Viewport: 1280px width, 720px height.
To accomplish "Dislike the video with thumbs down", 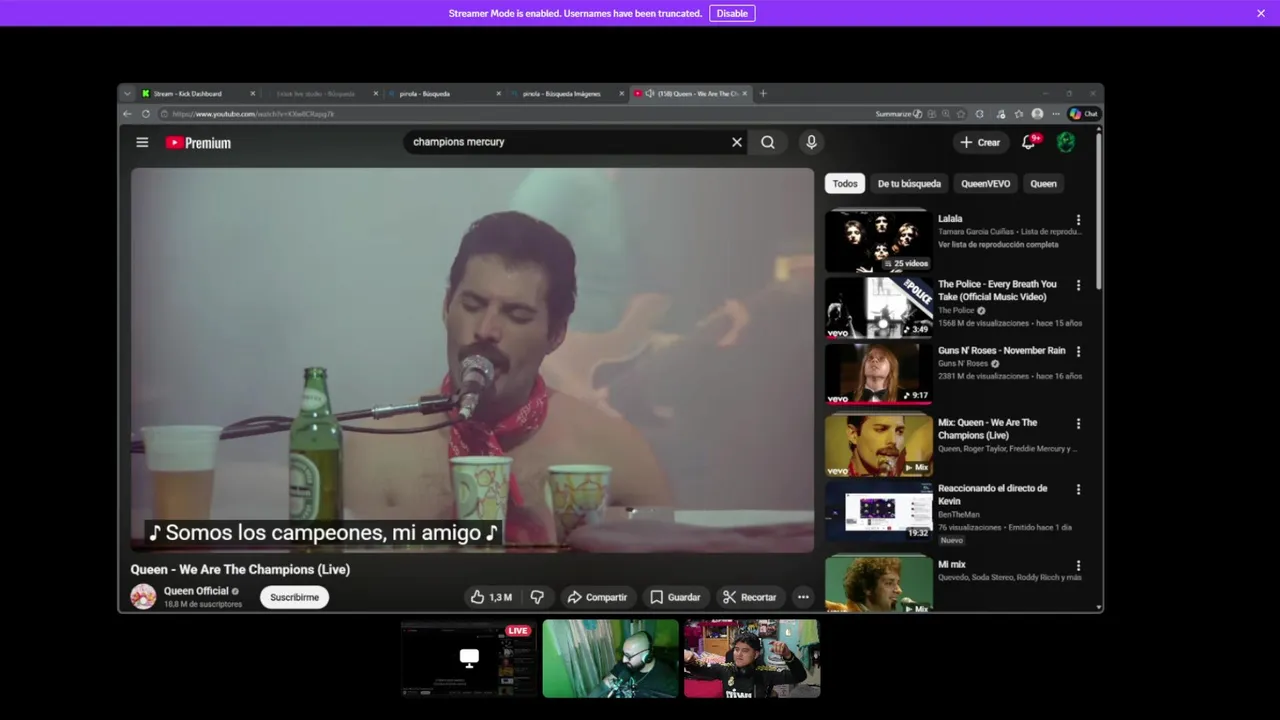I will (x=537, y=597).
